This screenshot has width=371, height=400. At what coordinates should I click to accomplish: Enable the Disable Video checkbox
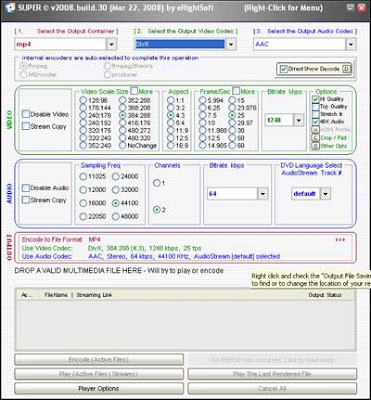[x=26, y=114]
